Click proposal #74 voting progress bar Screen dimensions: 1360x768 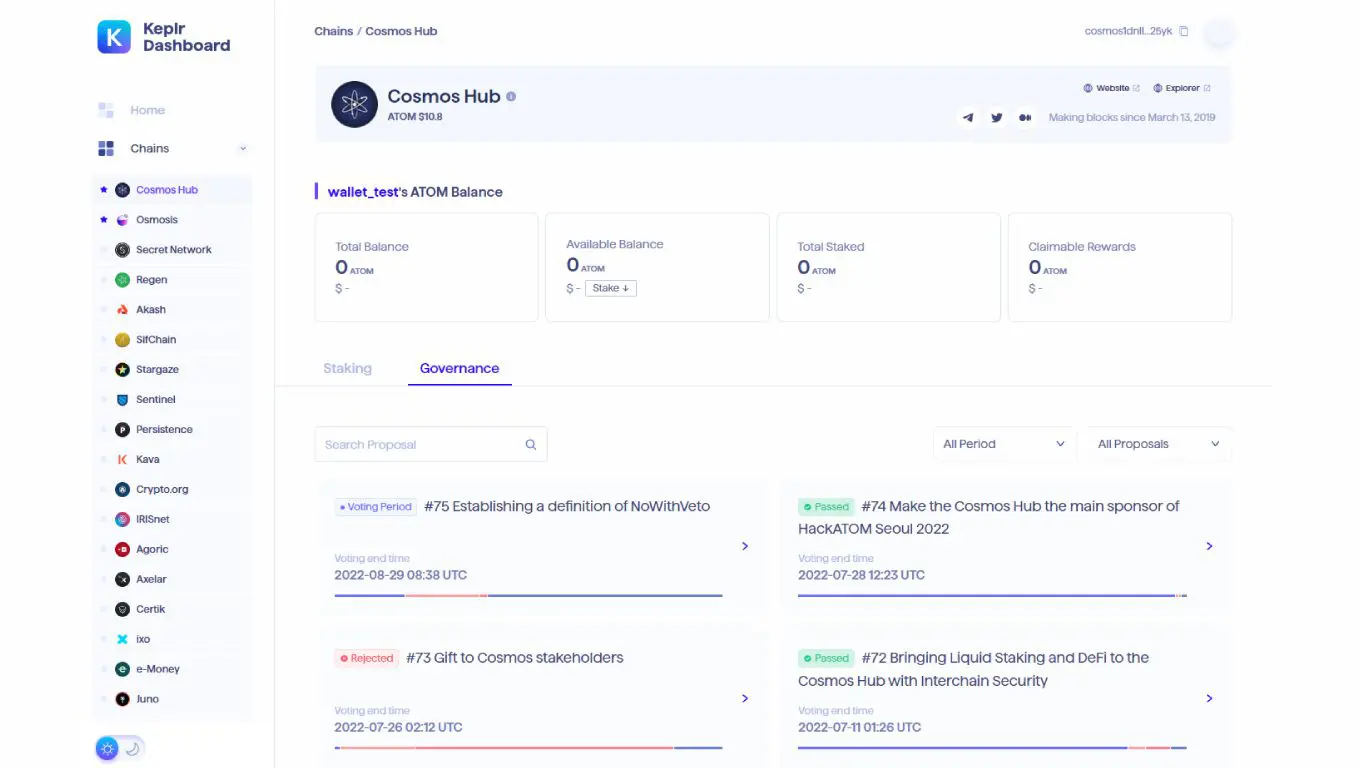(992, 596)
